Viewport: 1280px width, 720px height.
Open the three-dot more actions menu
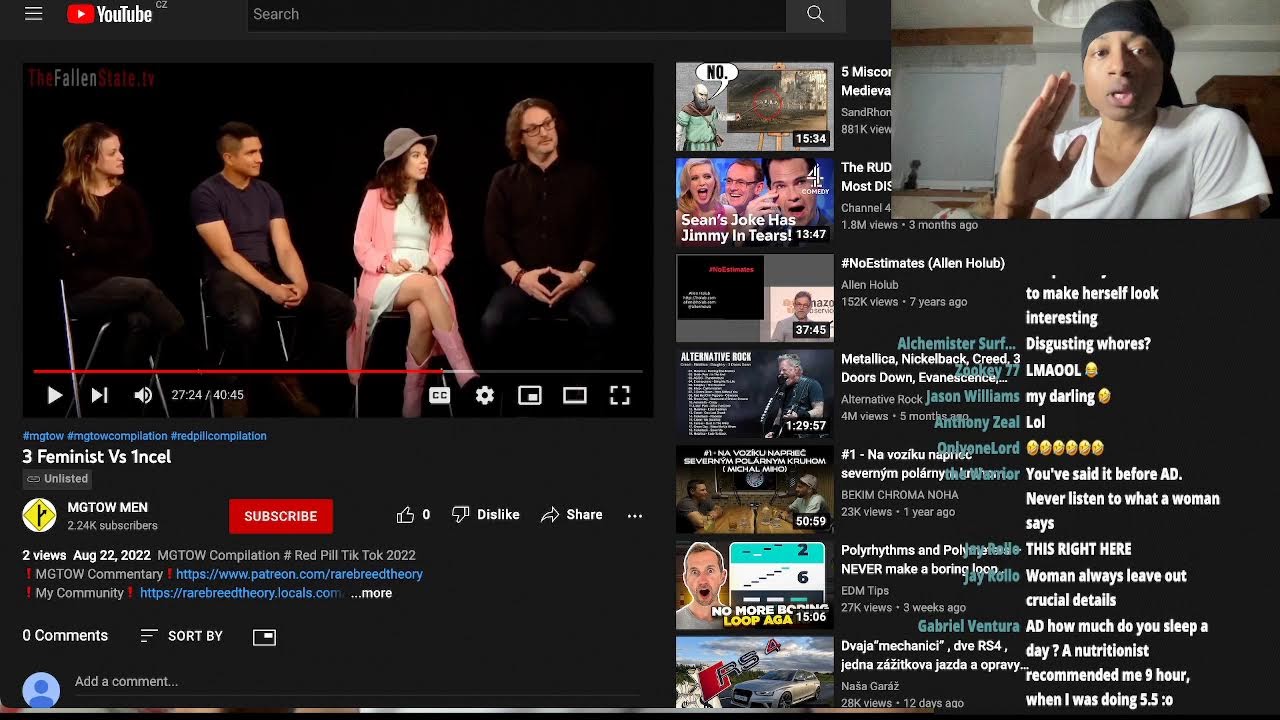(634, 515)
